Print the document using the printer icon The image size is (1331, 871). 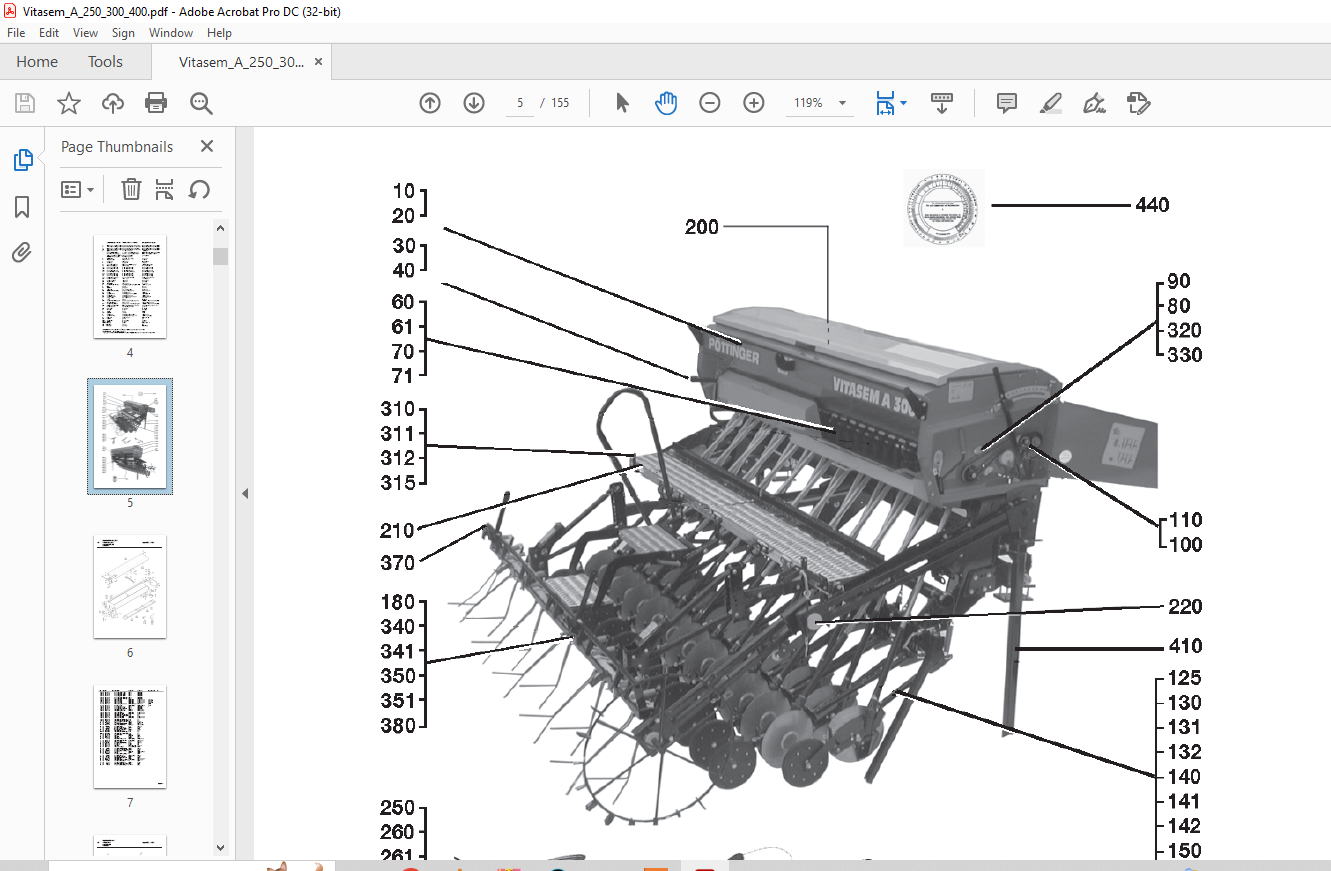(156, 103)
